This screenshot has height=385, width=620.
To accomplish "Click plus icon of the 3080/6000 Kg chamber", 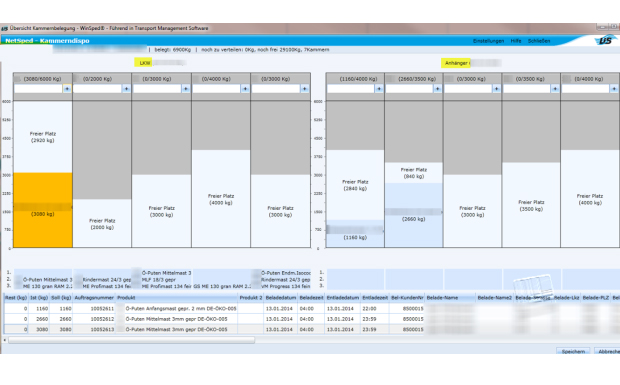I will coord(67,89).
